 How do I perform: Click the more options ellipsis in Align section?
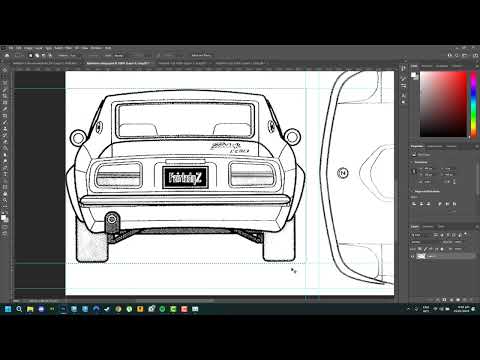(x=453, y=211)
